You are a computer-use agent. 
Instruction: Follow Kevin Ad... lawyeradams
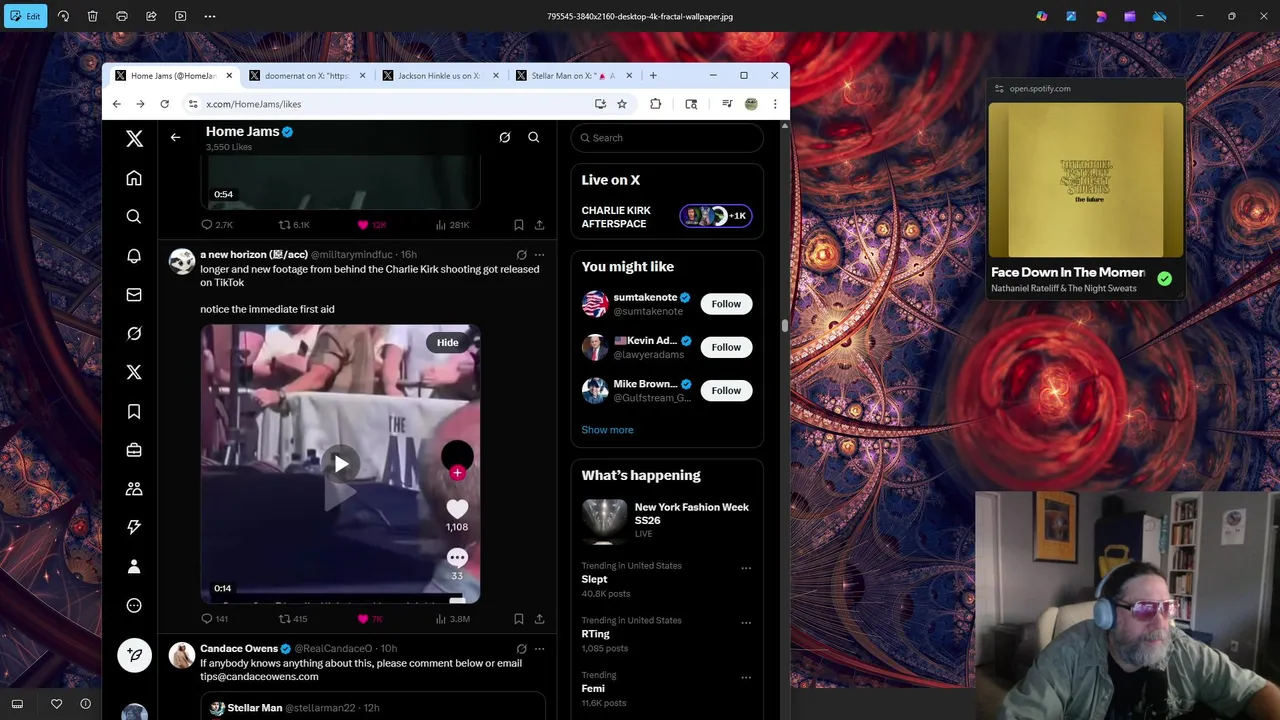(726, 347)
